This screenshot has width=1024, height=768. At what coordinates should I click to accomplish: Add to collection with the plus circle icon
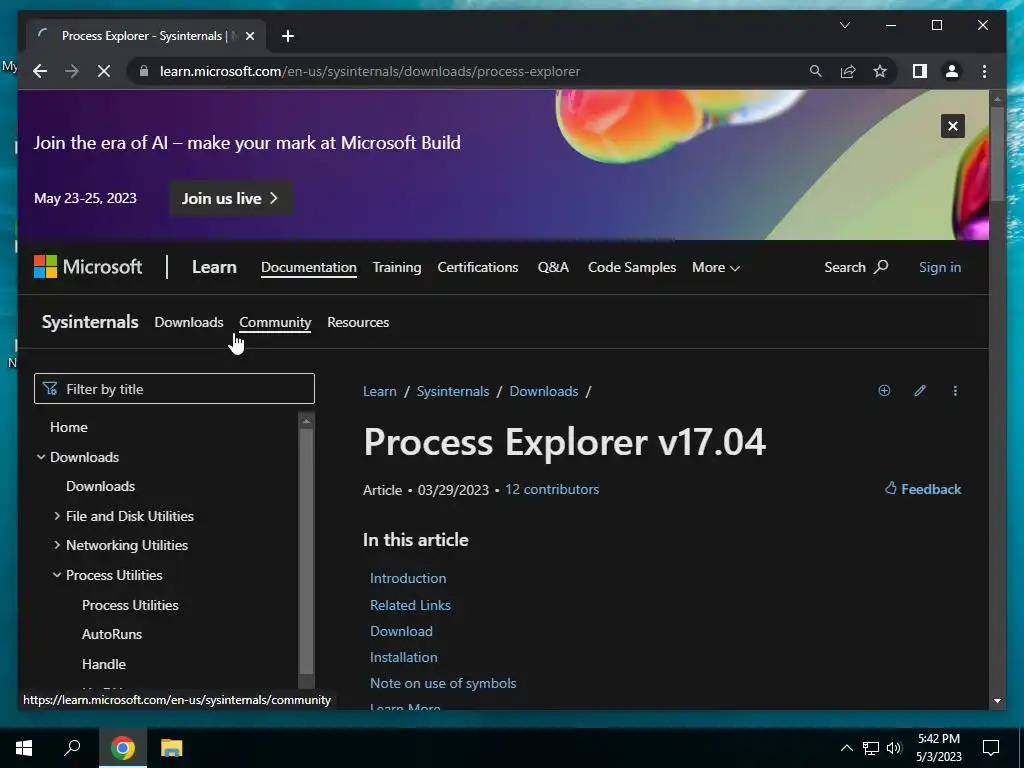[x=884, y=391]
